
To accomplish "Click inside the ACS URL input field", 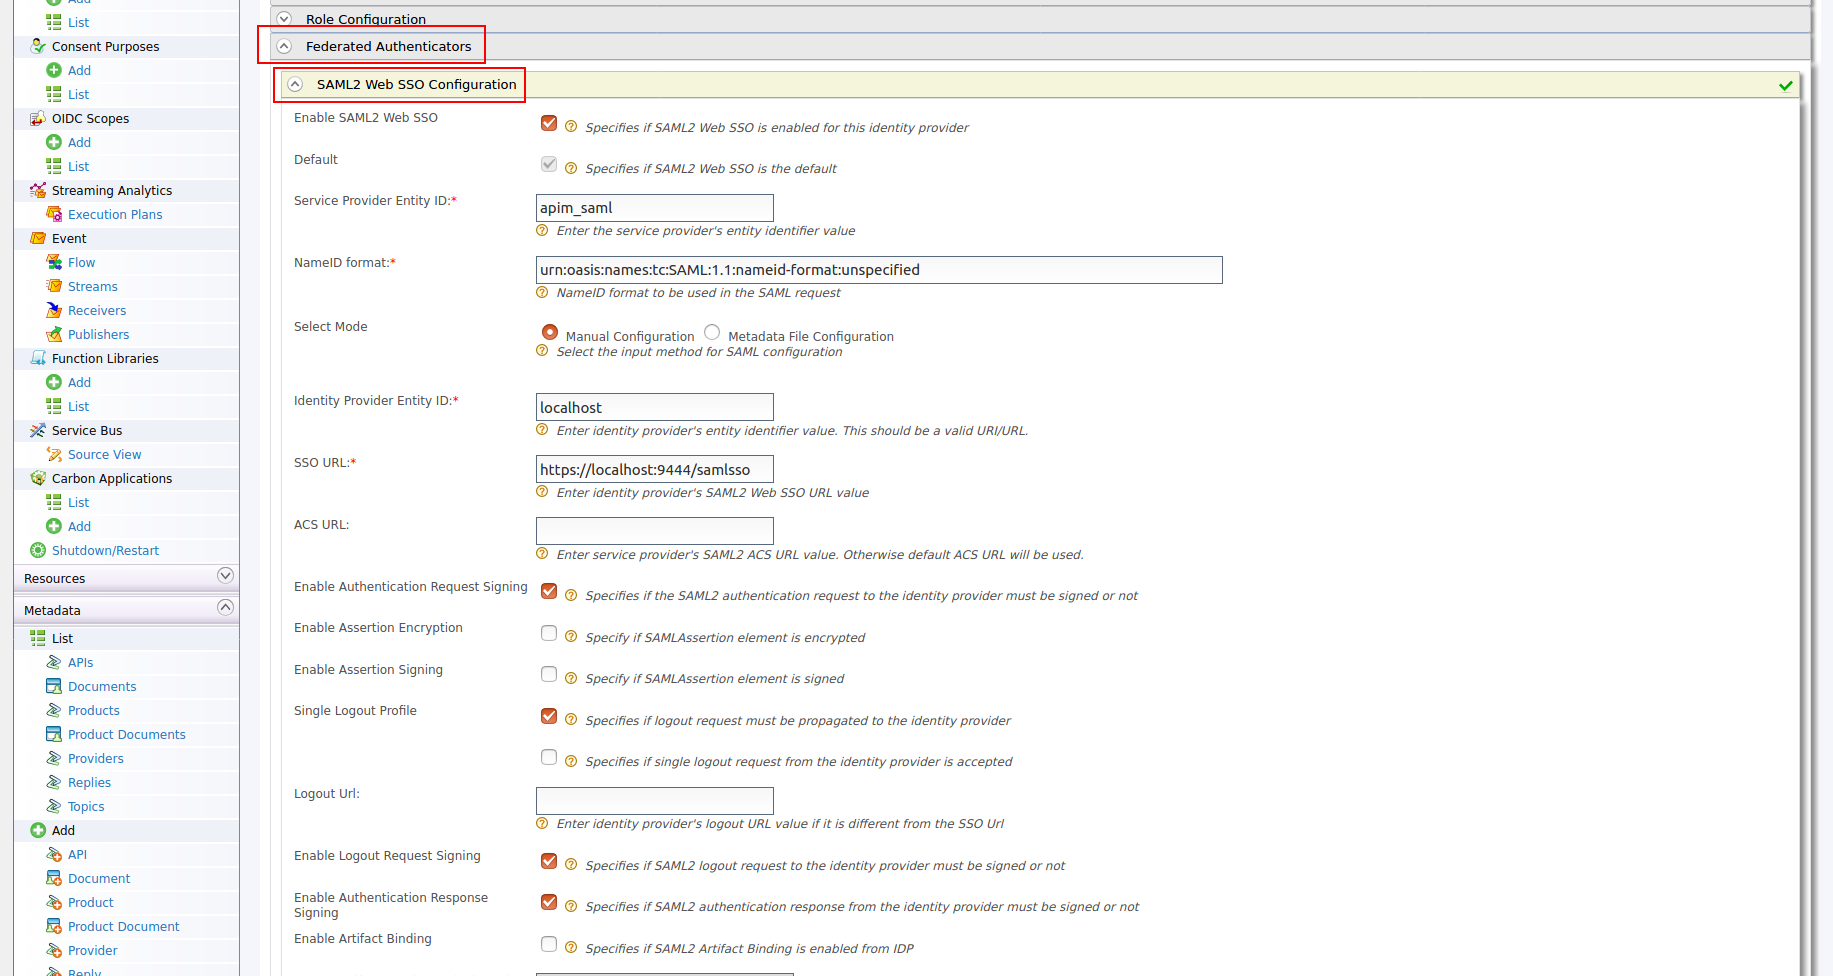I will tap(654, 530).
